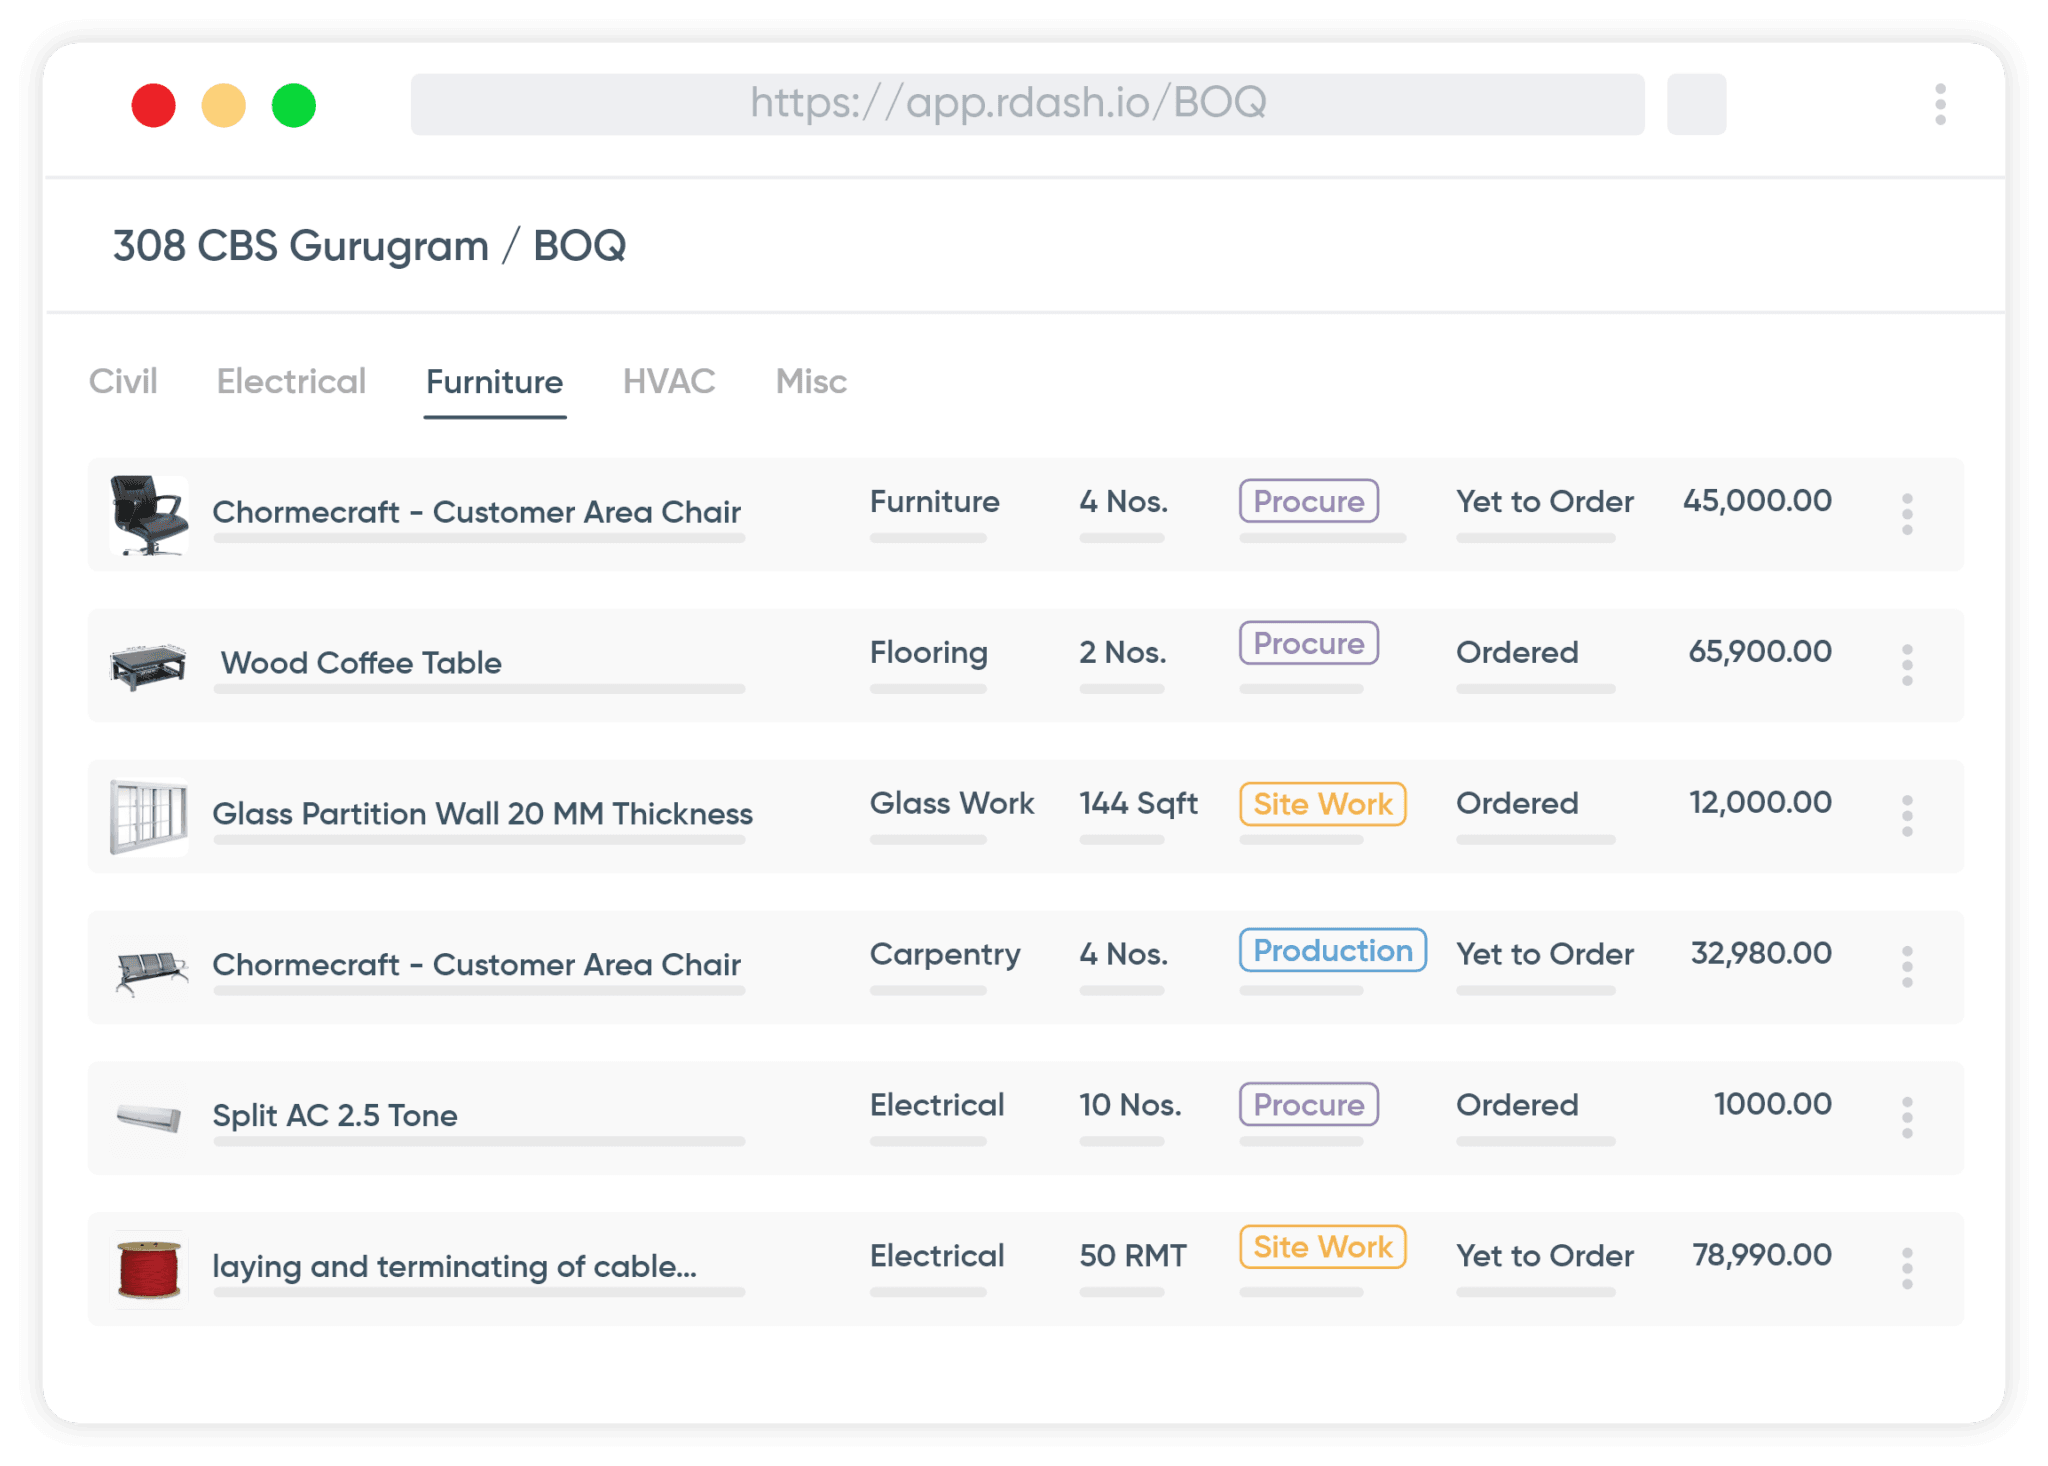Image resolution: width=2048 pixels, height=1466 pixels.
Task: Open menu for the Carpentry Customer Area Chair row
Action: point(1908,967)
